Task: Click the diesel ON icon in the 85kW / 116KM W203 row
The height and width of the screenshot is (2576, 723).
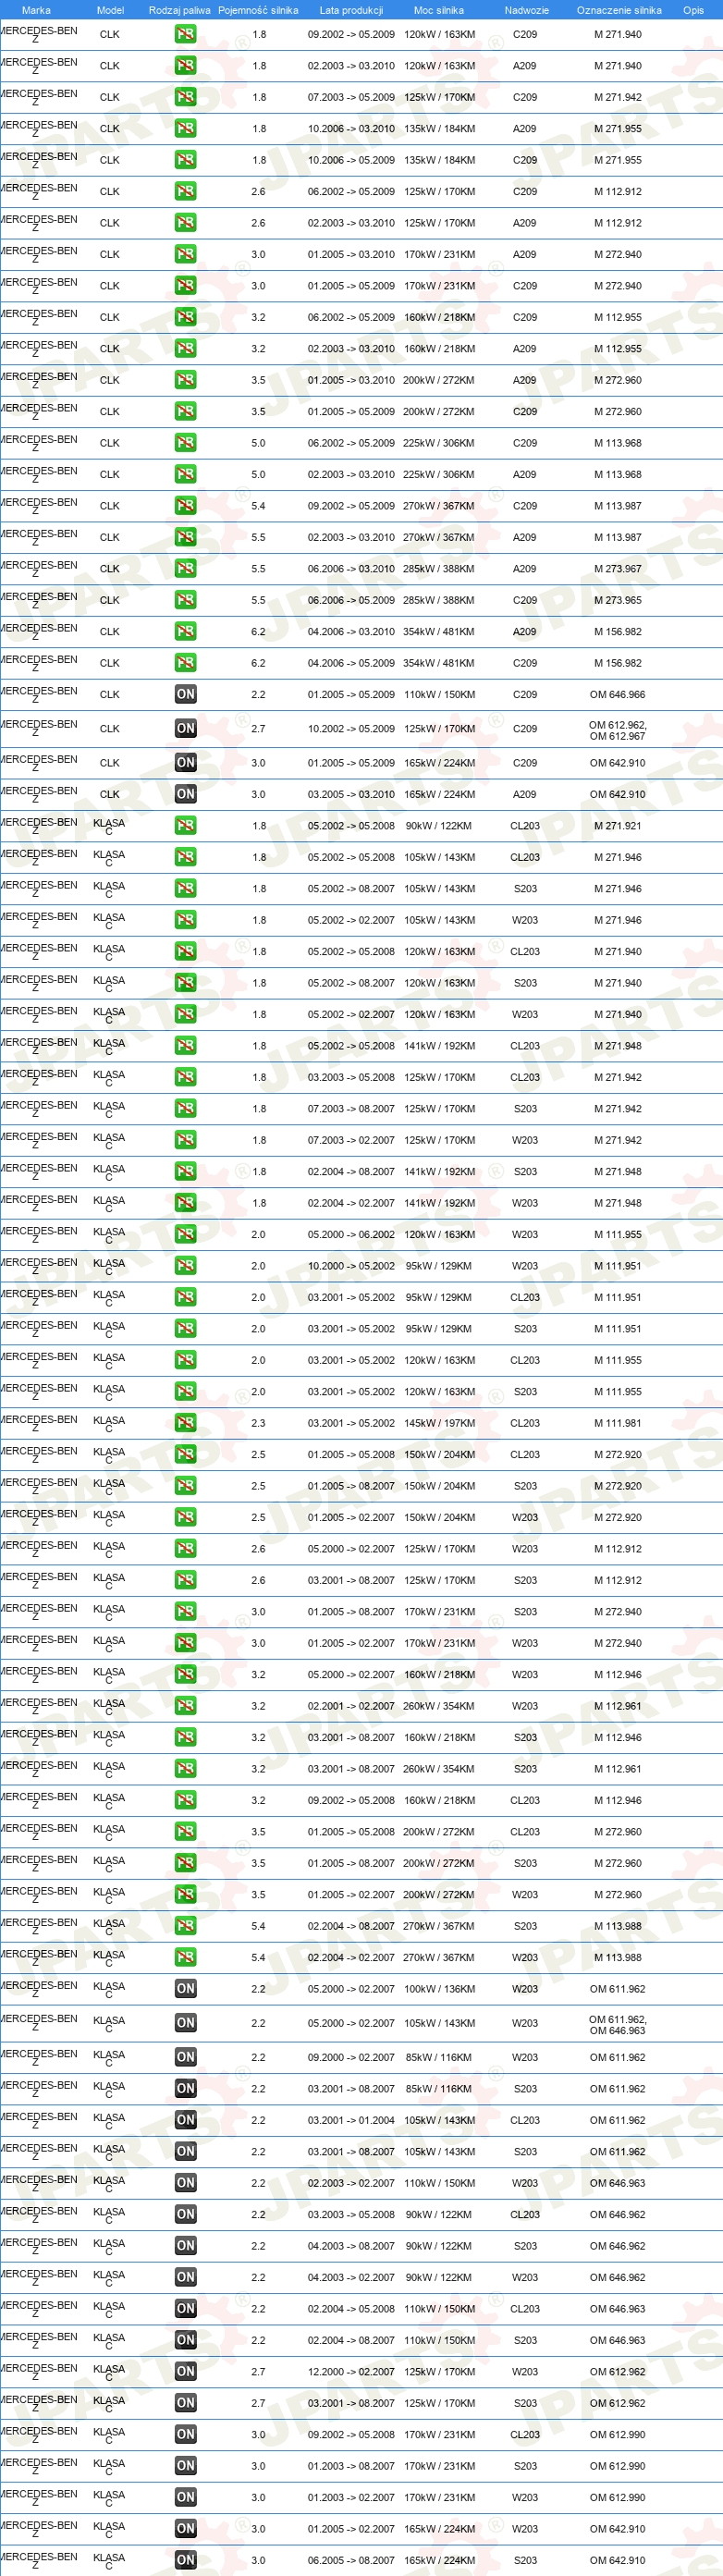Action: point(185,2057)
